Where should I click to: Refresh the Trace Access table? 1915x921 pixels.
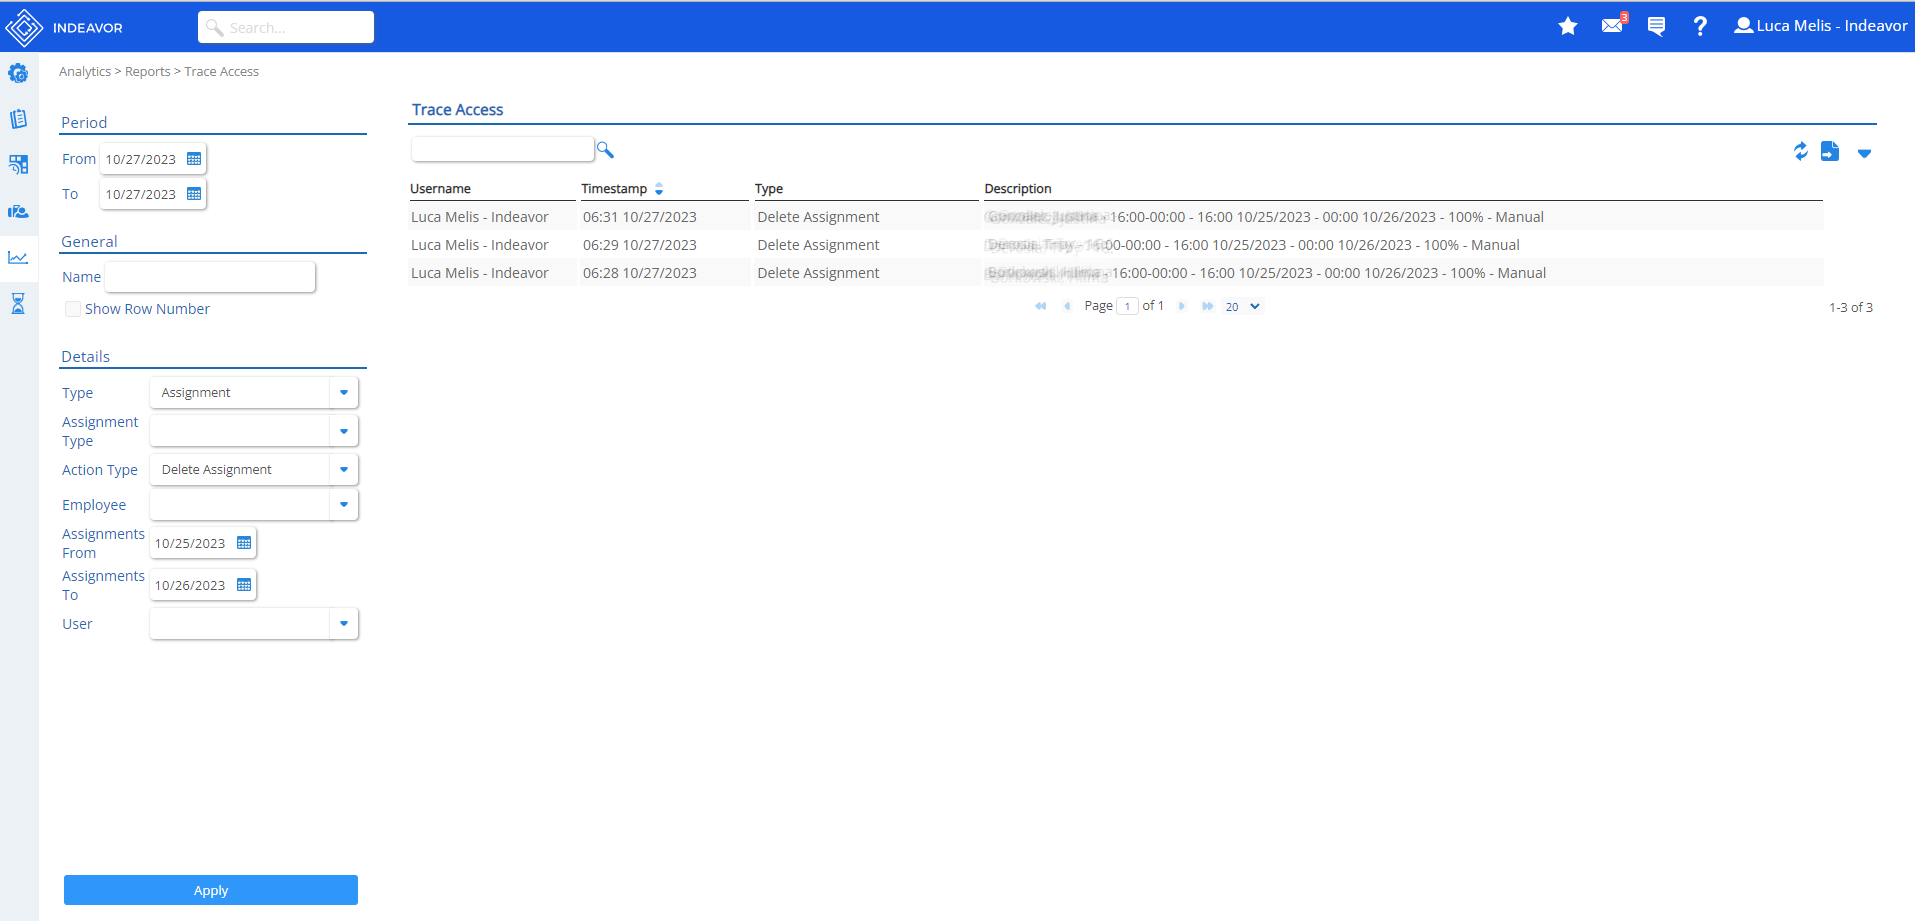pyautogui.click(x=1800, y=151)
